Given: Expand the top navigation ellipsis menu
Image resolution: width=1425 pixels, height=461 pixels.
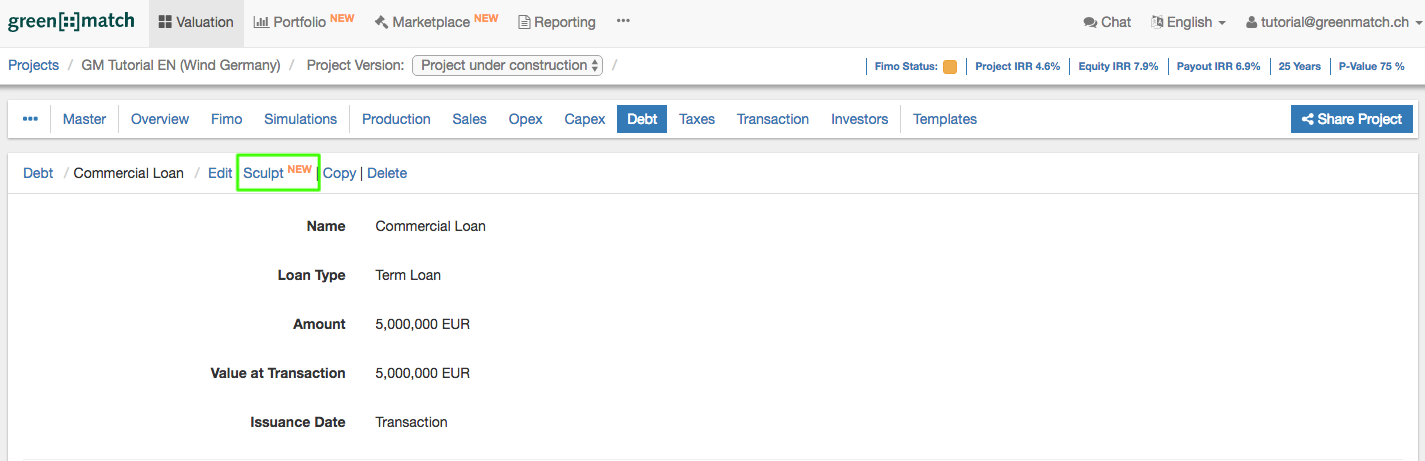Looking at the screenshot, I should (623, 22).
